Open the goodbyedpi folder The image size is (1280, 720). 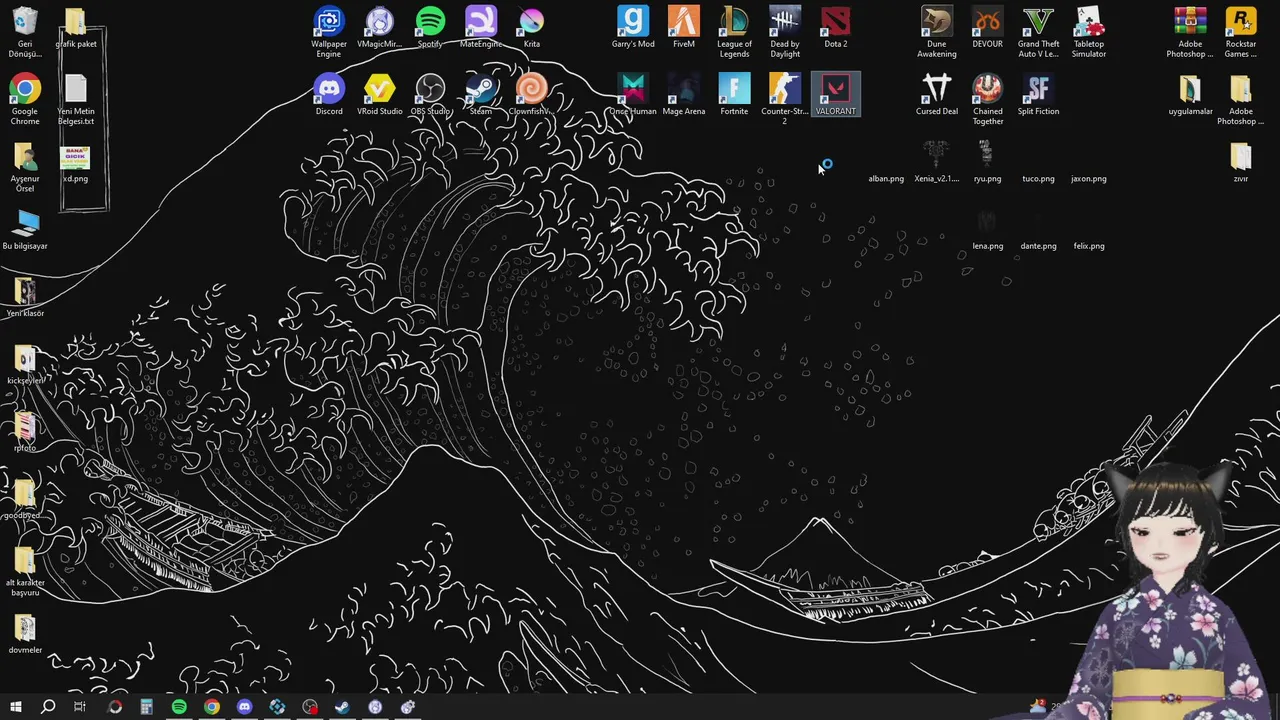click(25, 497)
